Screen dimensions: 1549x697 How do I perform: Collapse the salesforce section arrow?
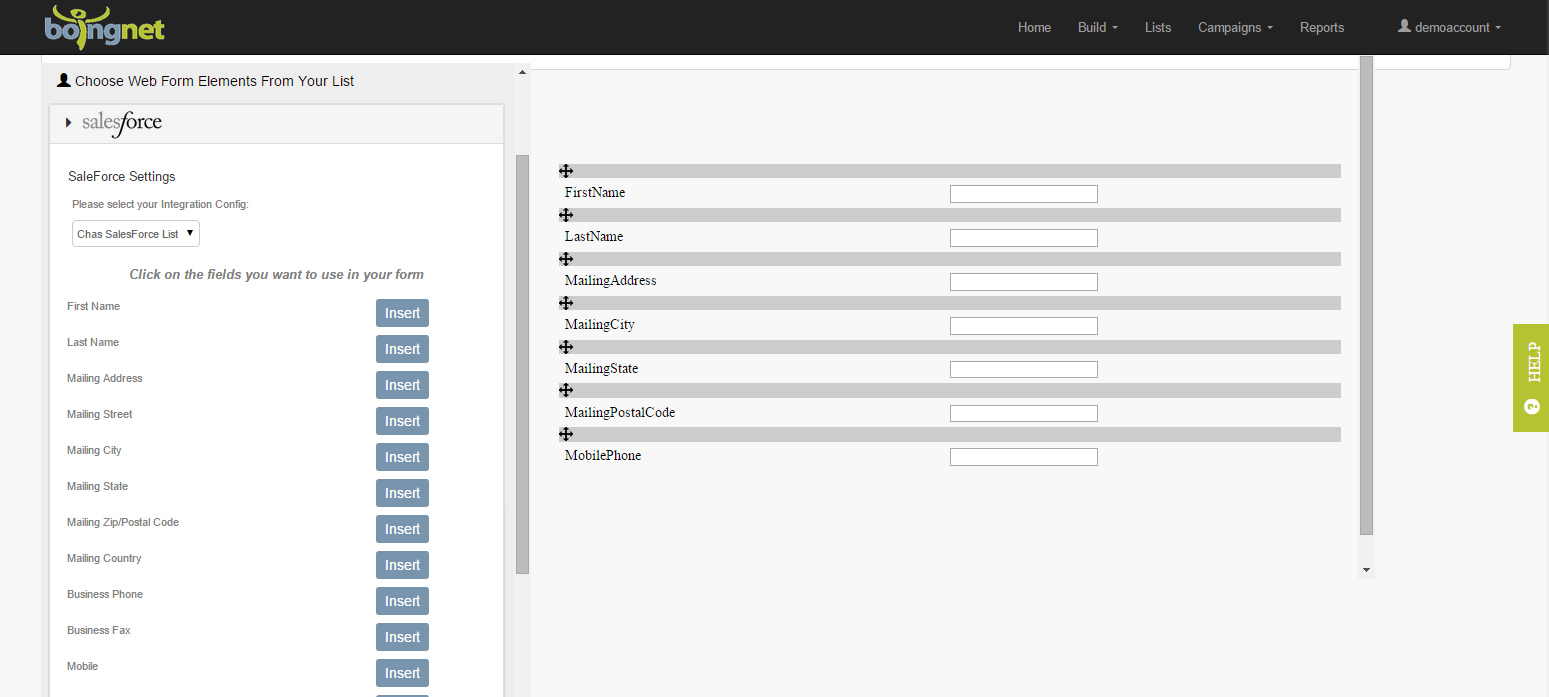(x=69, y=123)
